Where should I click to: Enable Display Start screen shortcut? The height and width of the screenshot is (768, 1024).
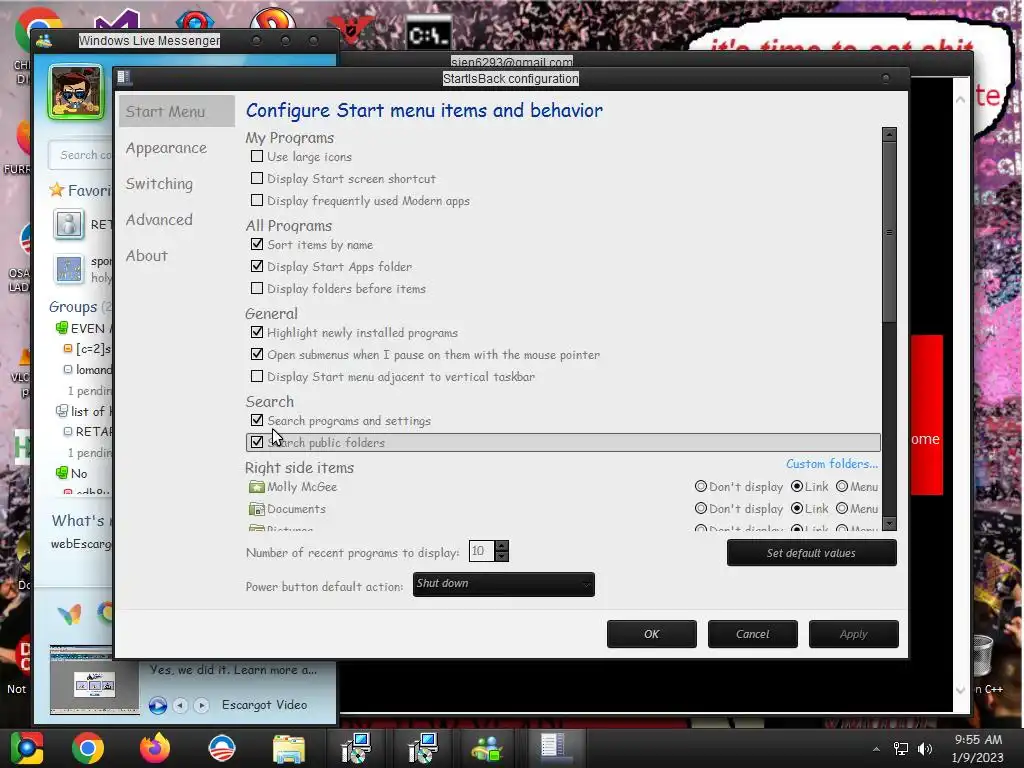[257, 178]
